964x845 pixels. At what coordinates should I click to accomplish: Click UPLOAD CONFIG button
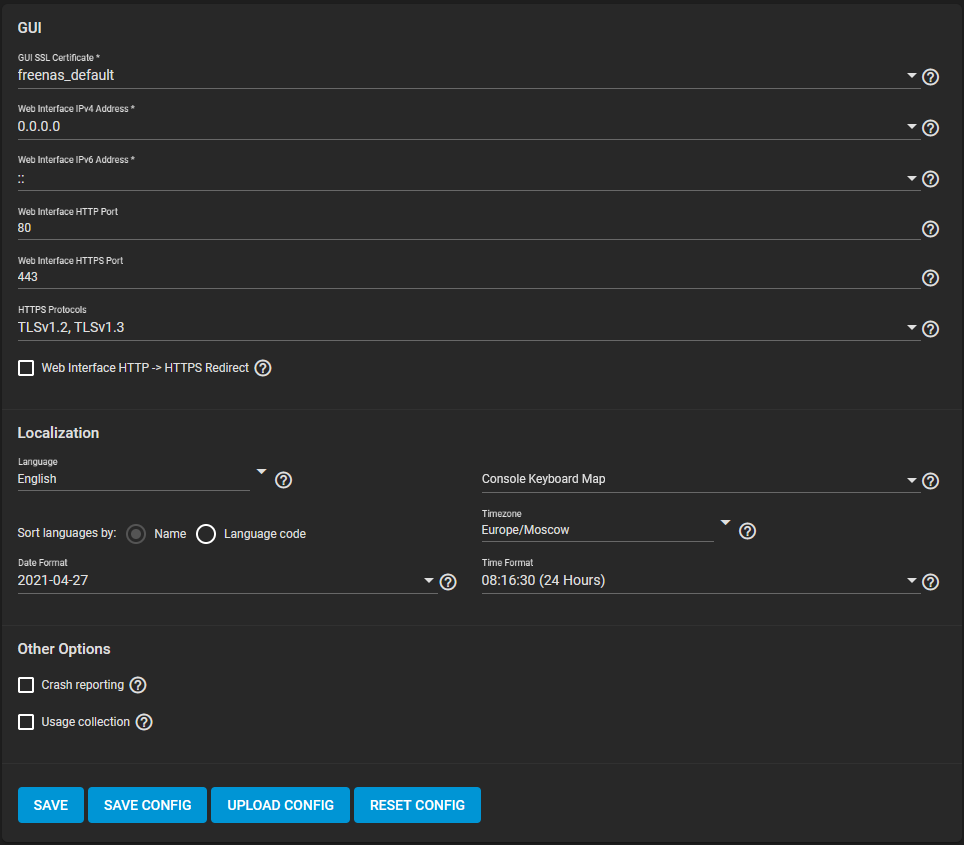coord(280,805)
